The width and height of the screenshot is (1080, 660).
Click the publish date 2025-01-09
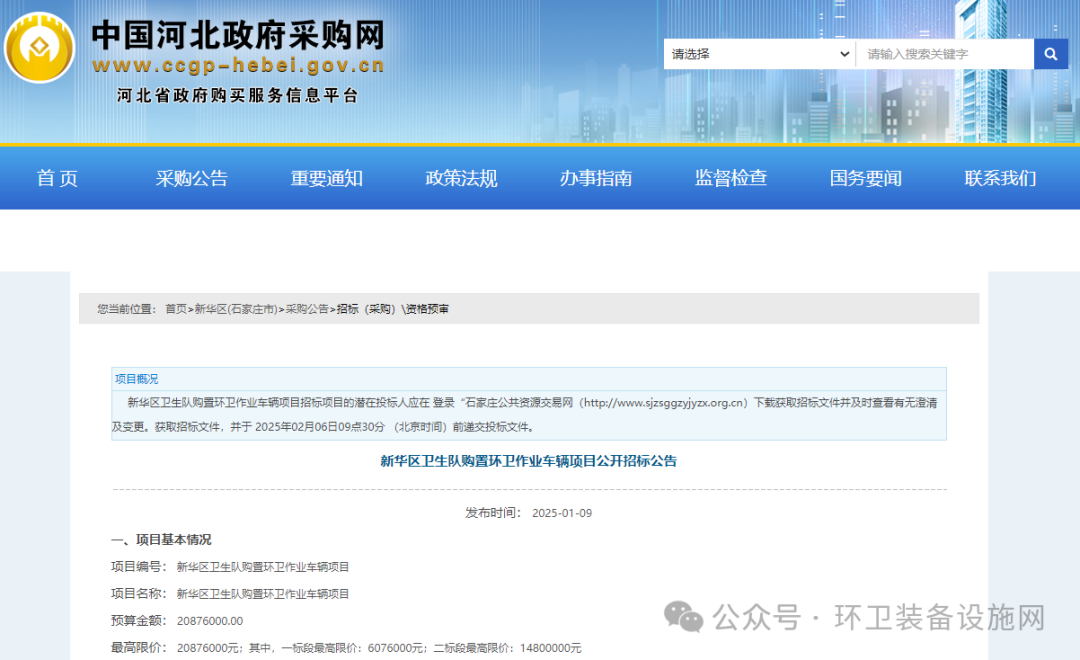[562, 513]
